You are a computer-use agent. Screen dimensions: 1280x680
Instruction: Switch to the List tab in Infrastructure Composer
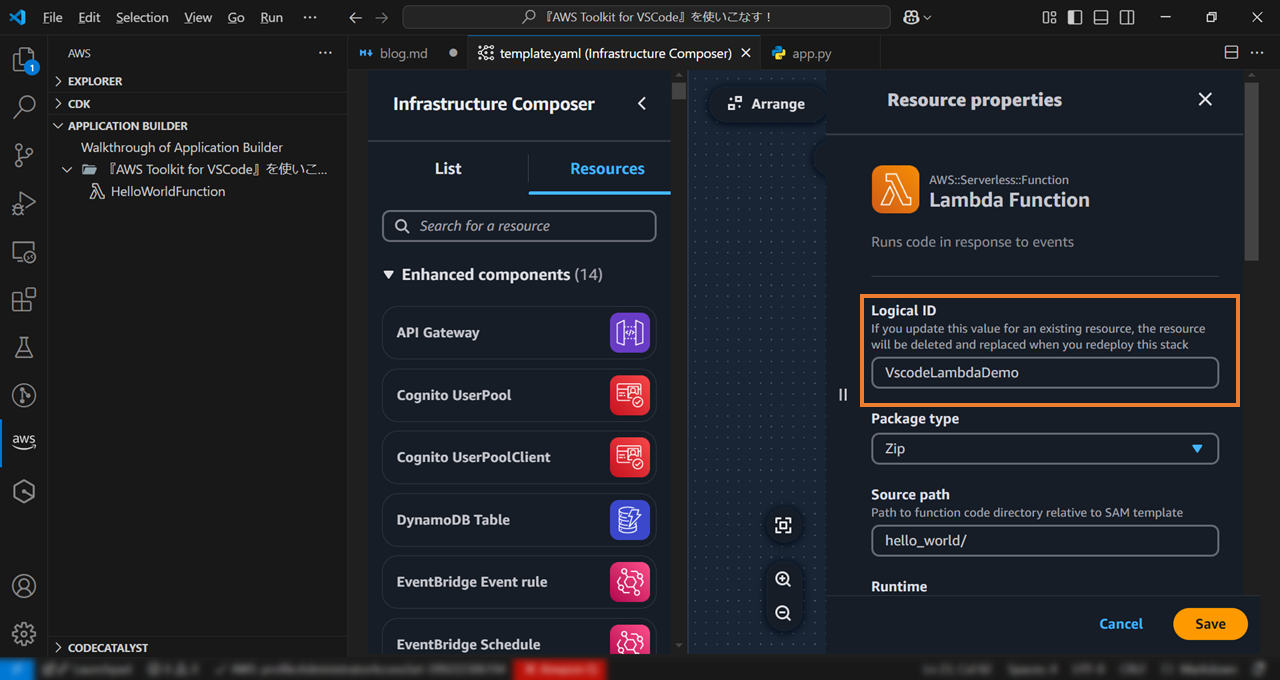pyautogui.click(x=447, y=168)
